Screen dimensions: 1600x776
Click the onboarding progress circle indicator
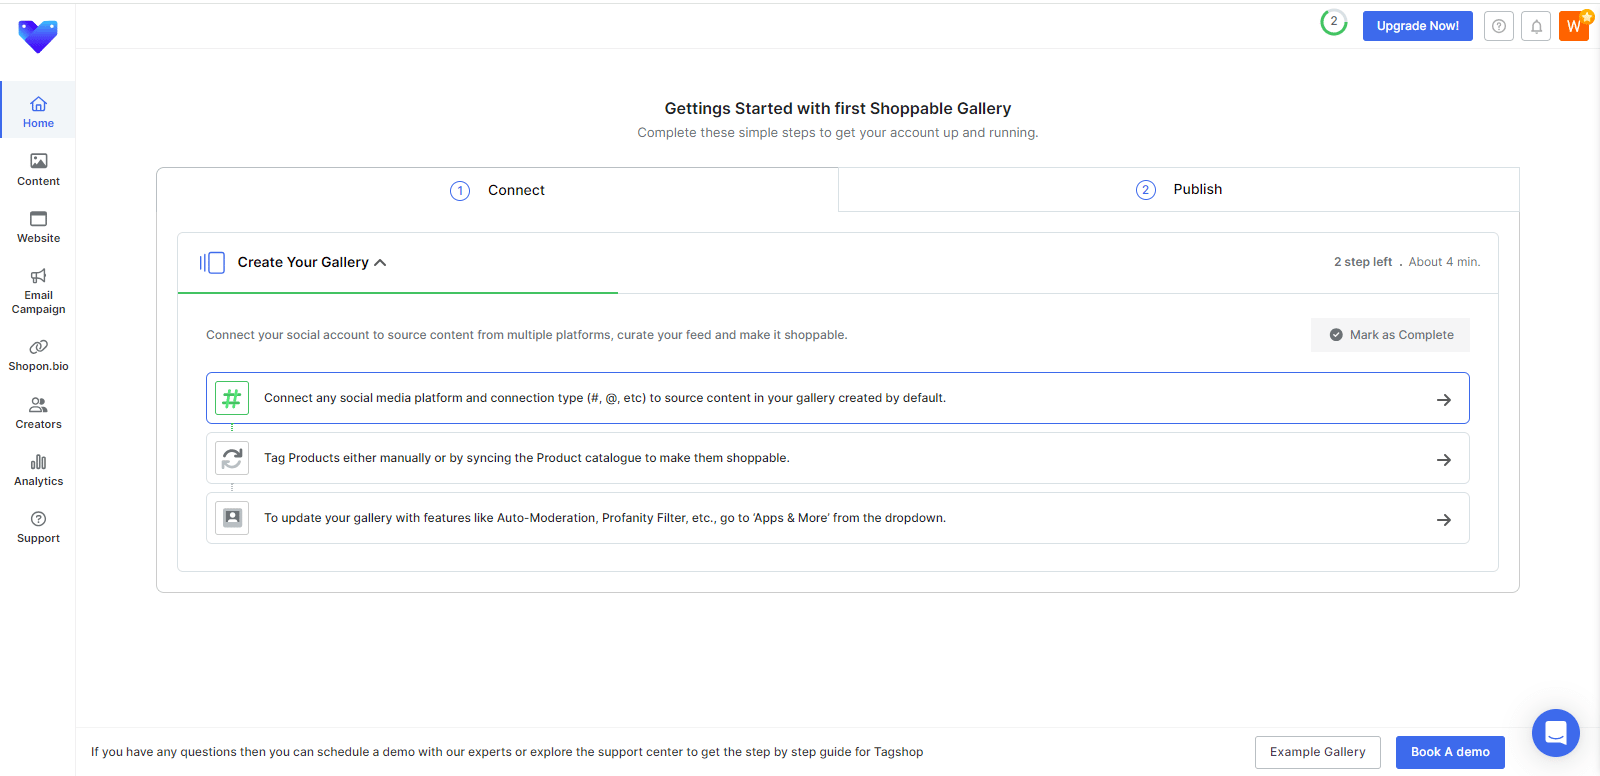tap(1333, 22)
